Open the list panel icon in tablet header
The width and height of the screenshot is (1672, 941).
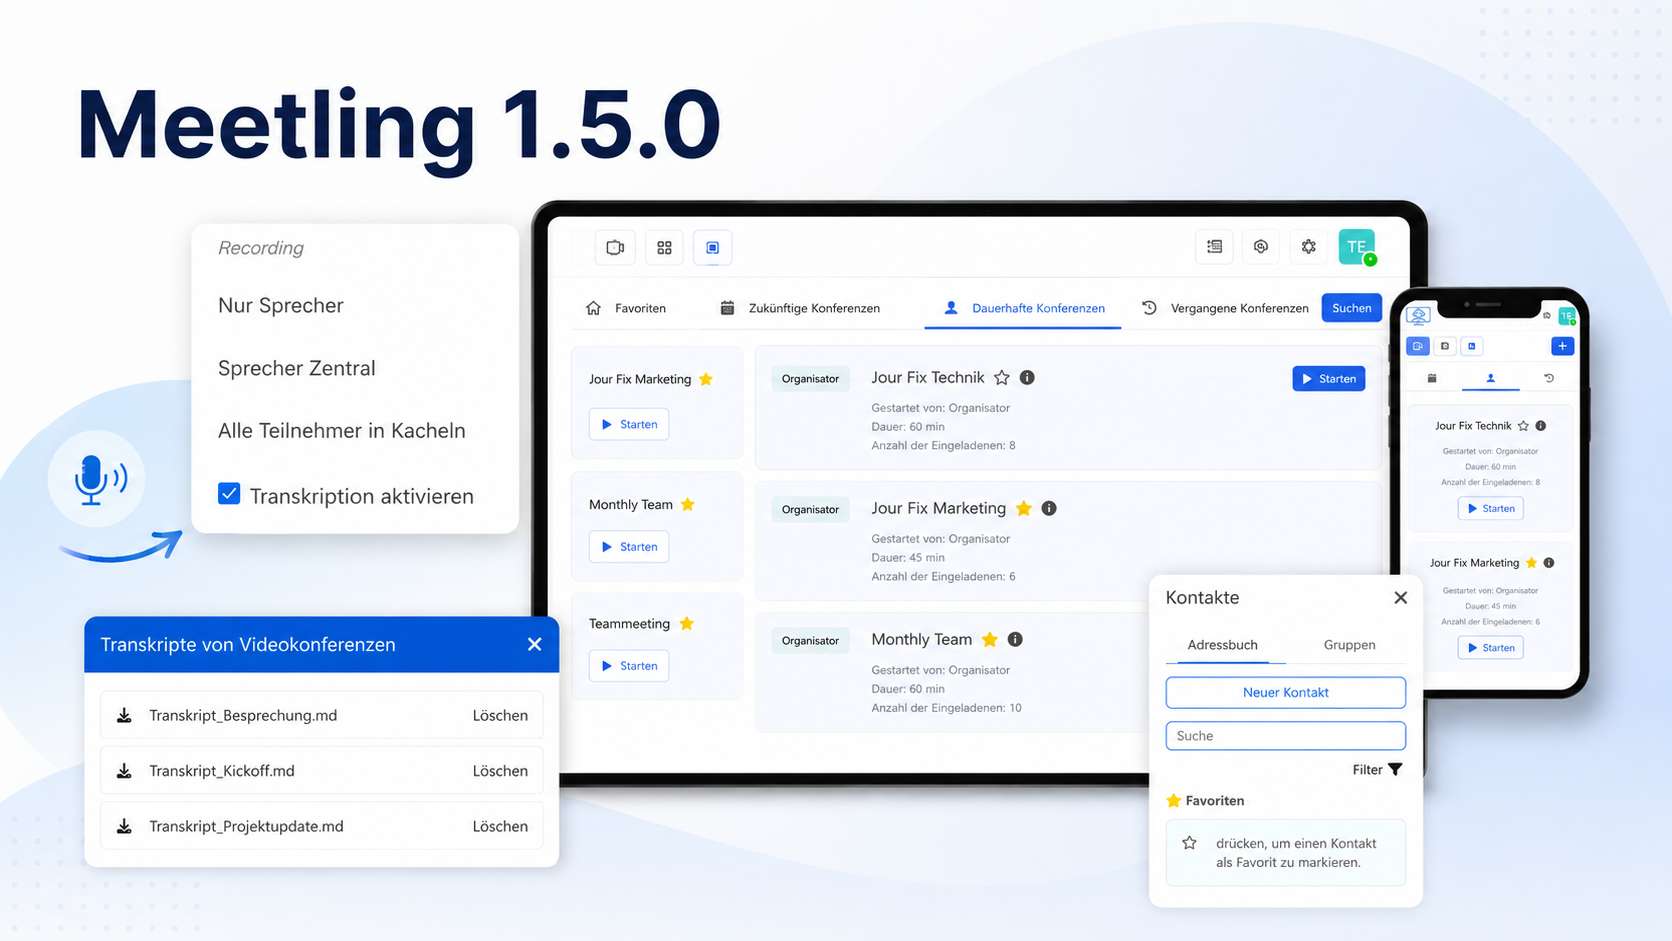[1215, 246]
